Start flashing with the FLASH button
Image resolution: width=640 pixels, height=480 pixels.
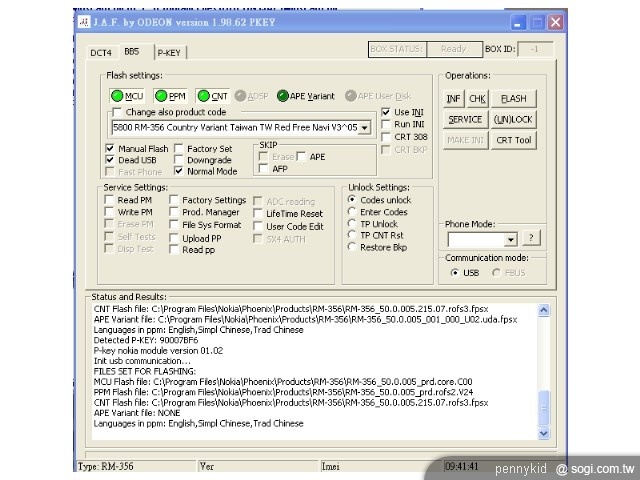[x=513, y=99]
